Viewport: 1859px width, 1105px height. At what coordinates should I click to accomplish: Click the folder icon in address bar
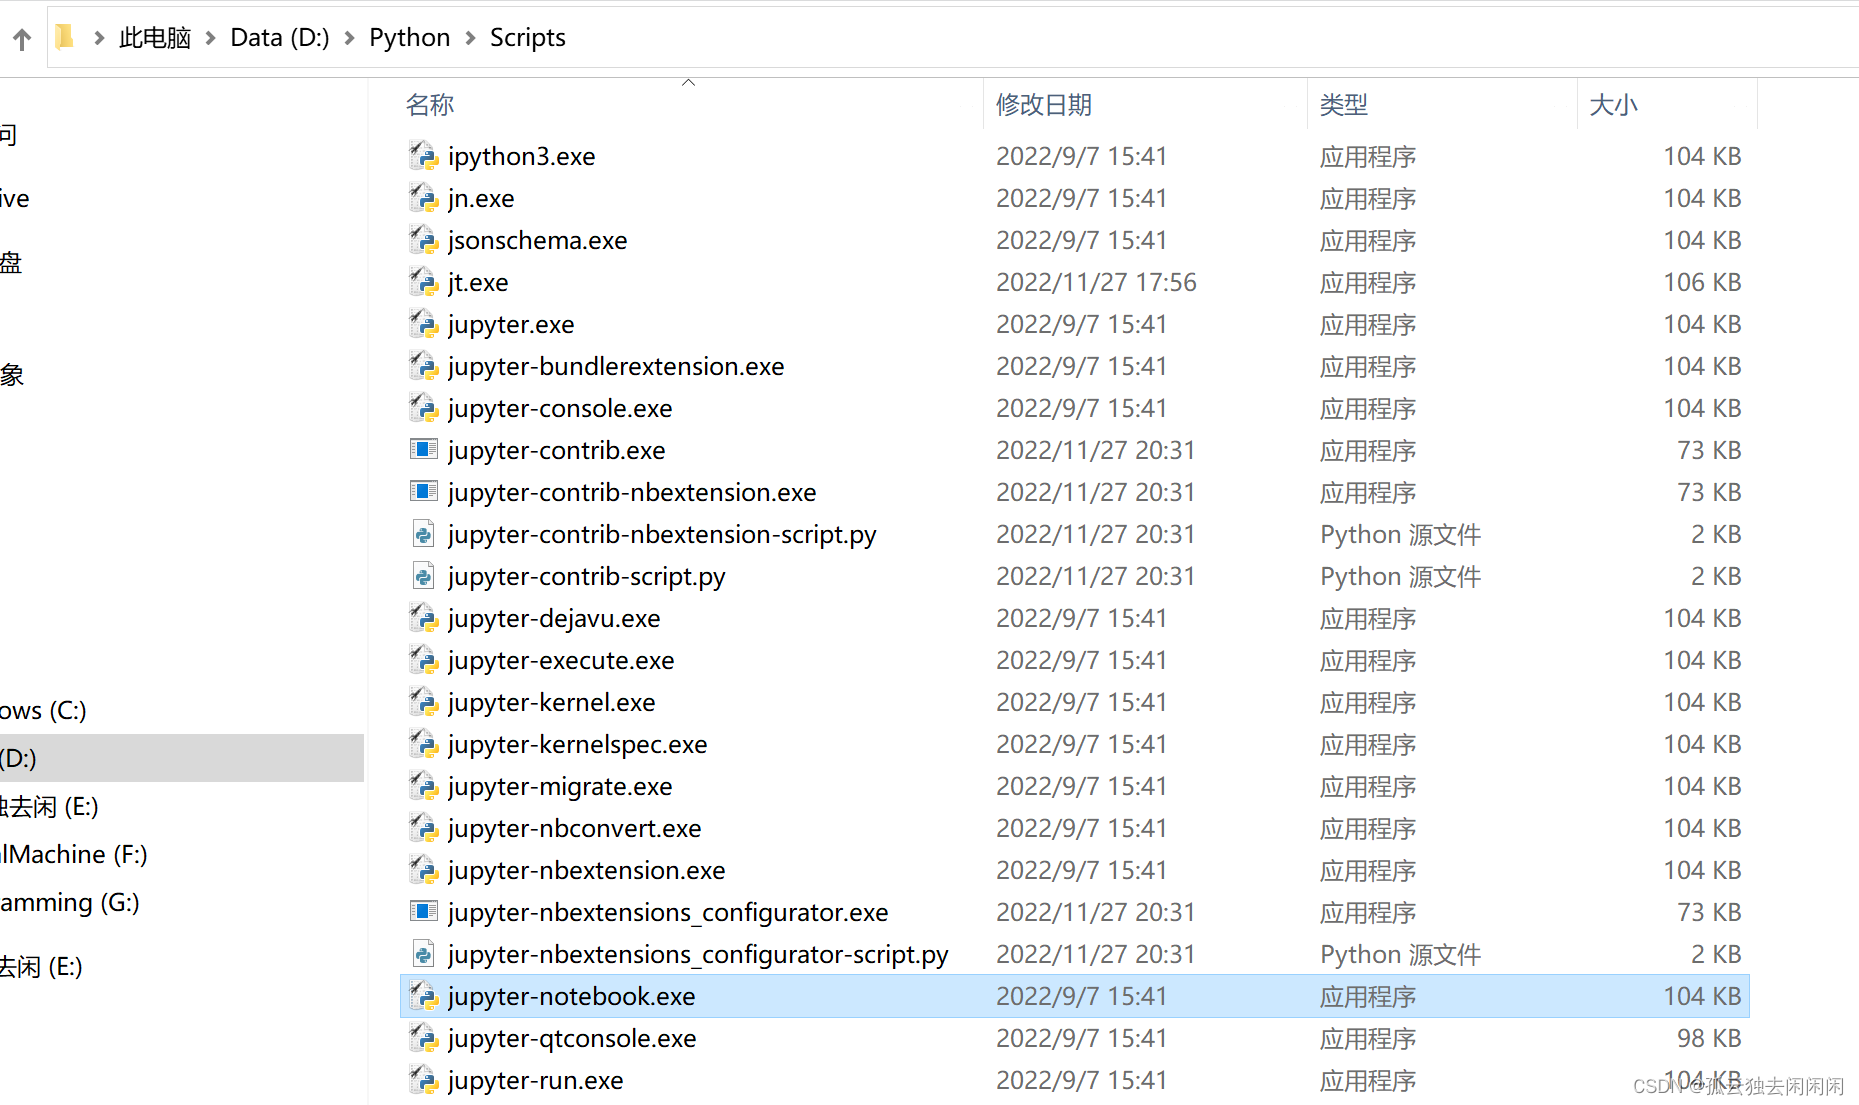tap(65, 37)
